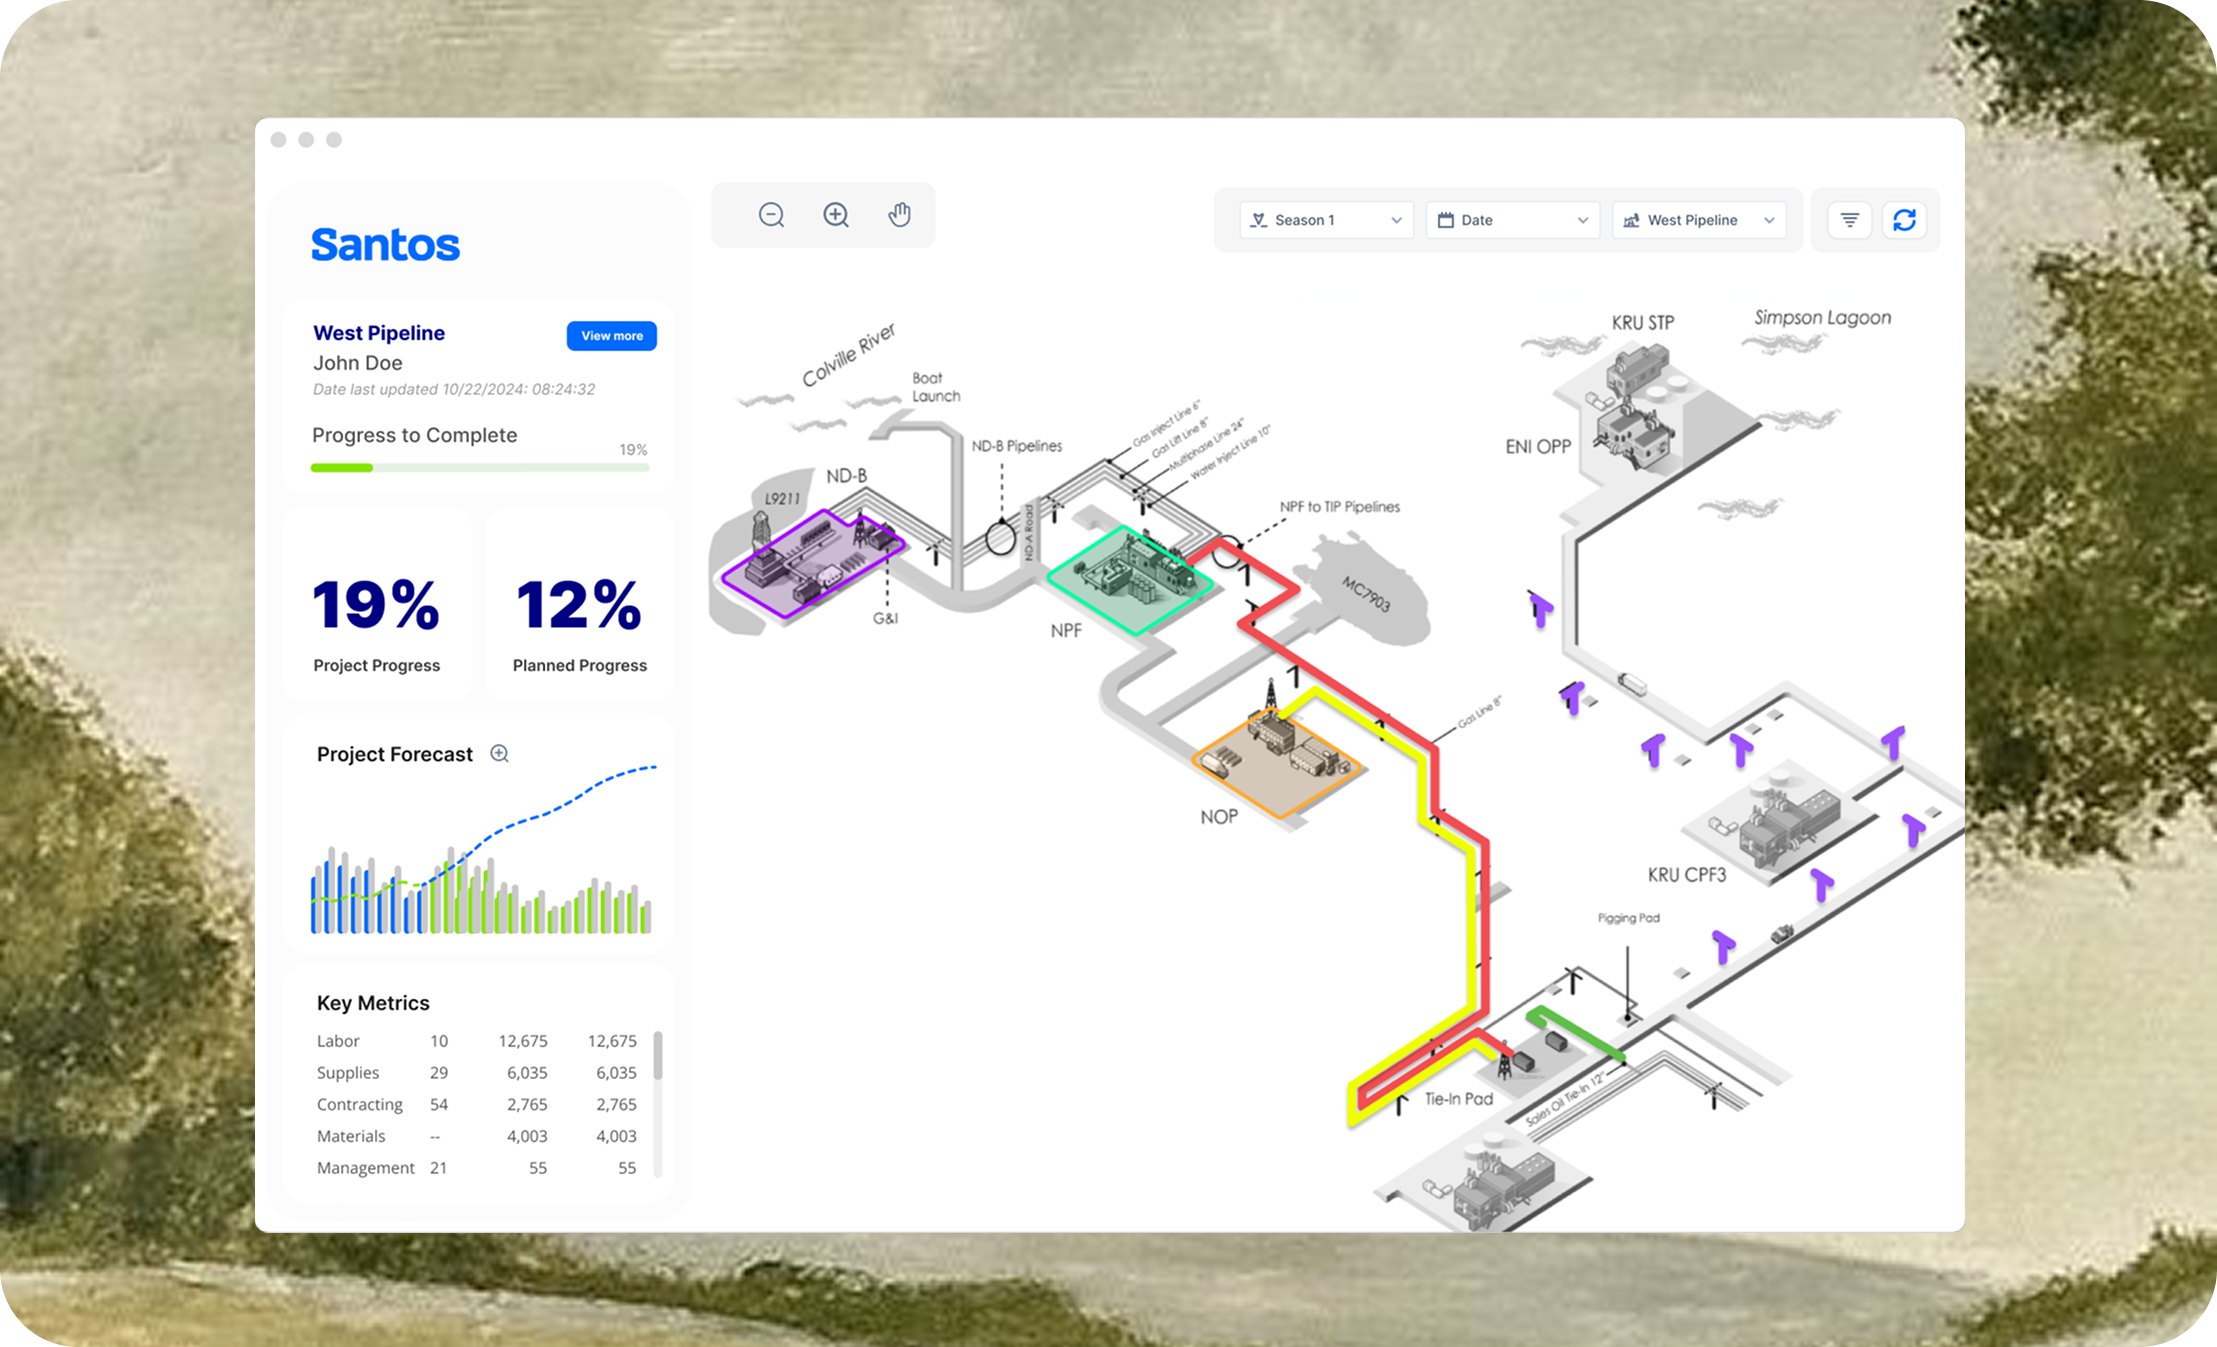Open the filter options icon

(x=1849, y=220)
